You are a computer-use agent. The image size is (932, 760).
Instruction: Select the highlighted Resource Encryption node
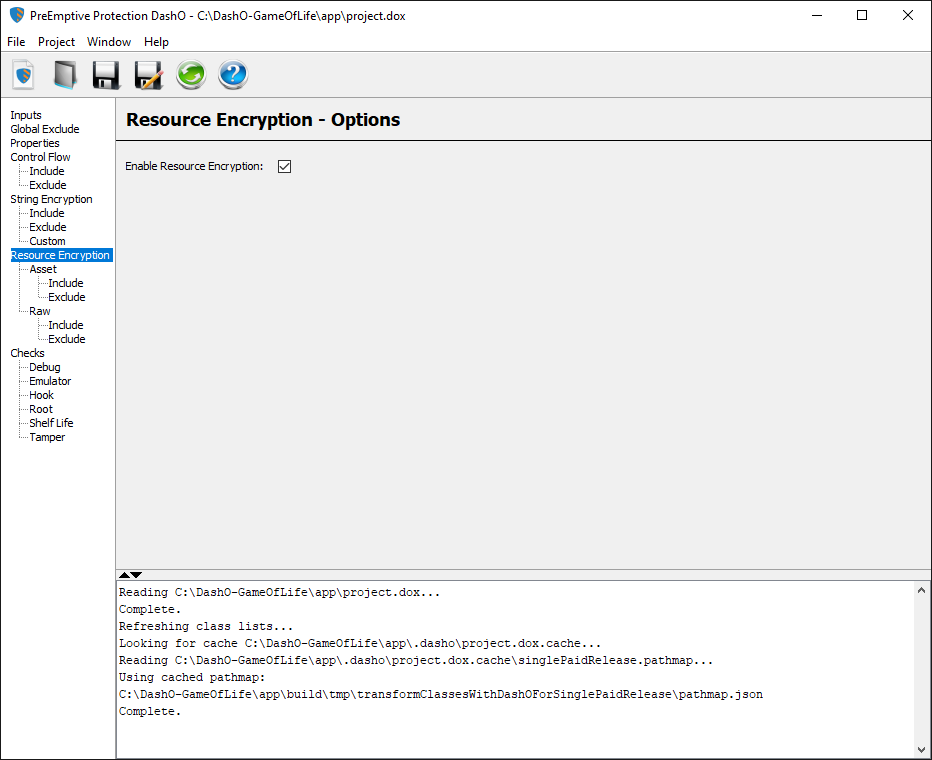pos(61,255)
